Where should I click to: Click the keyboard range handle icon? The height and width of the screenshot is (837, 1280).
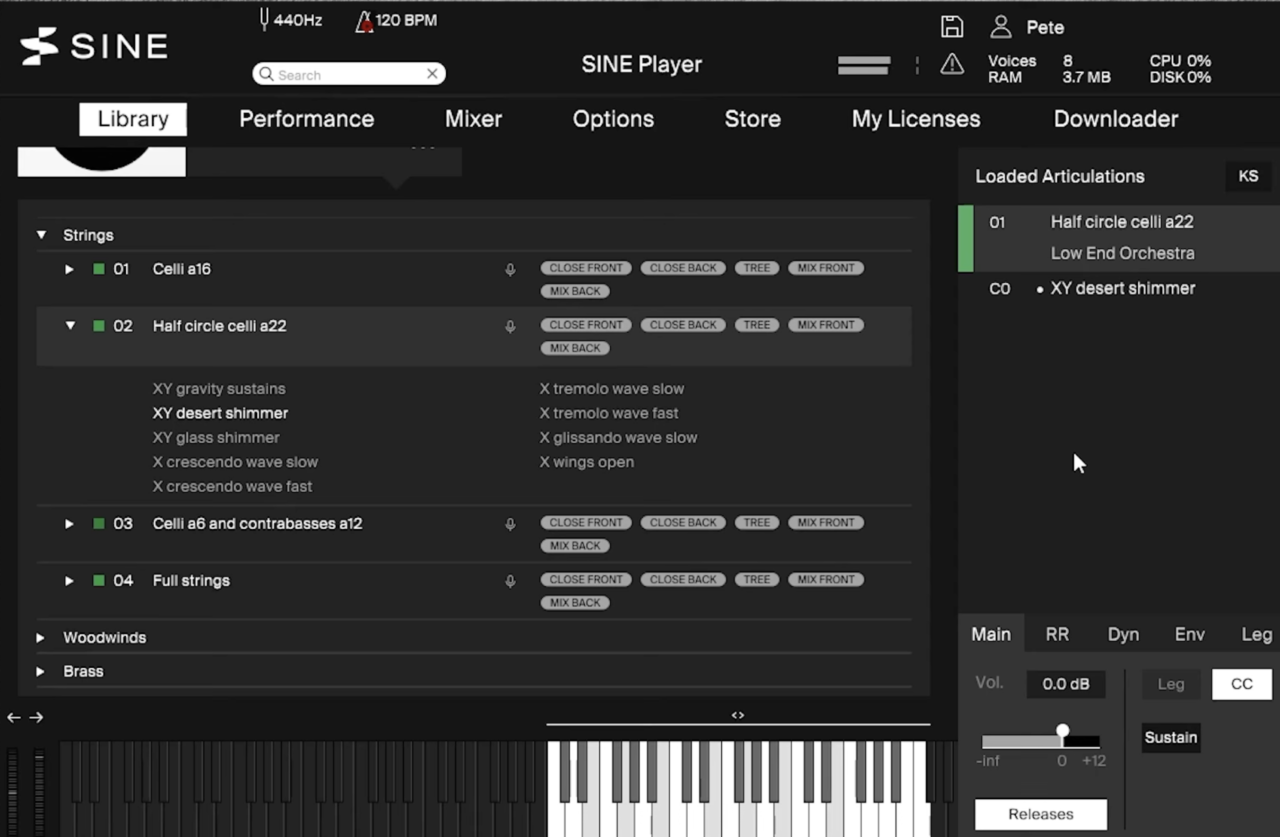(x=738, y=715)
